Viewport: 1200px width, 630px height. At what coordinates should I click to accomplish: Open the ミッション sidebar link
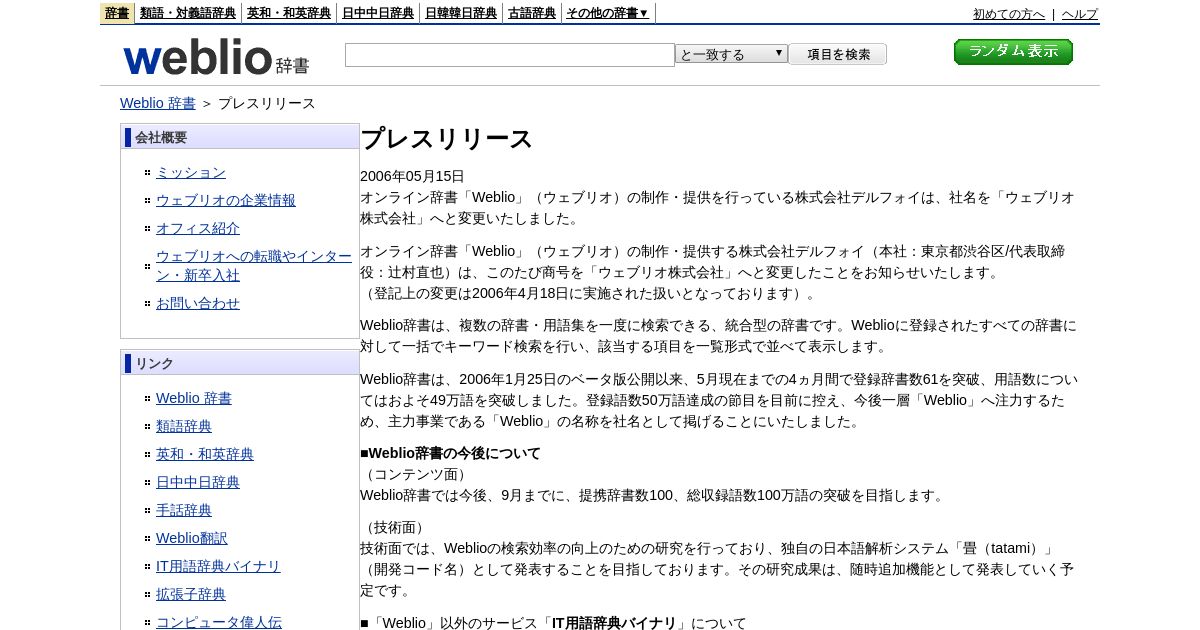click(x=191, y=172)
